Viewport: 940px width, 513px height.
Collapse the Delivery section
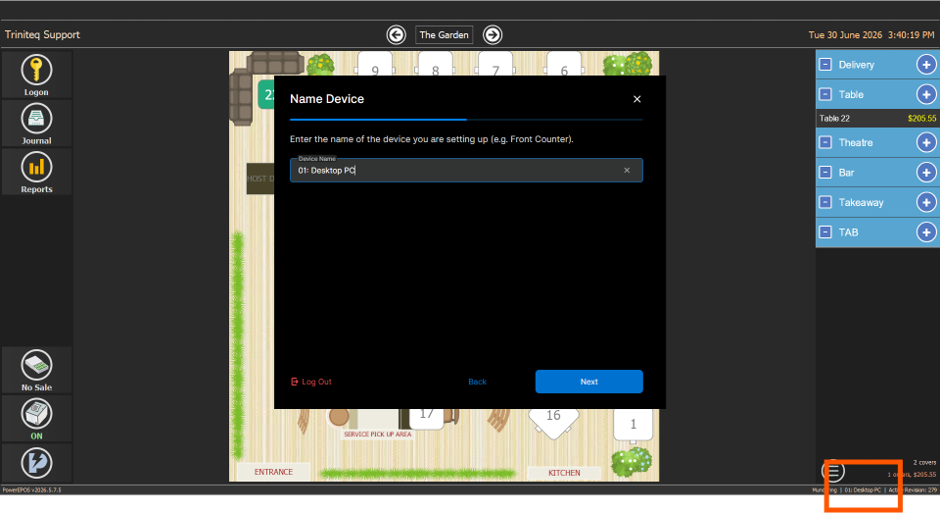(x=825, y=65)
